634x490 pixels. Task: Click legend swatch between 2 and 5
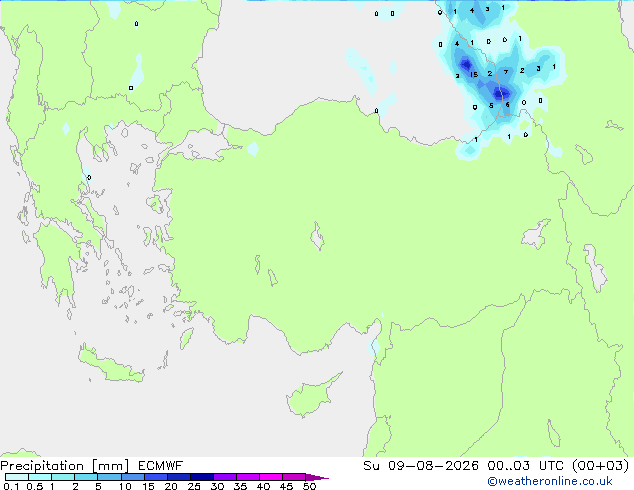point(86,477)
